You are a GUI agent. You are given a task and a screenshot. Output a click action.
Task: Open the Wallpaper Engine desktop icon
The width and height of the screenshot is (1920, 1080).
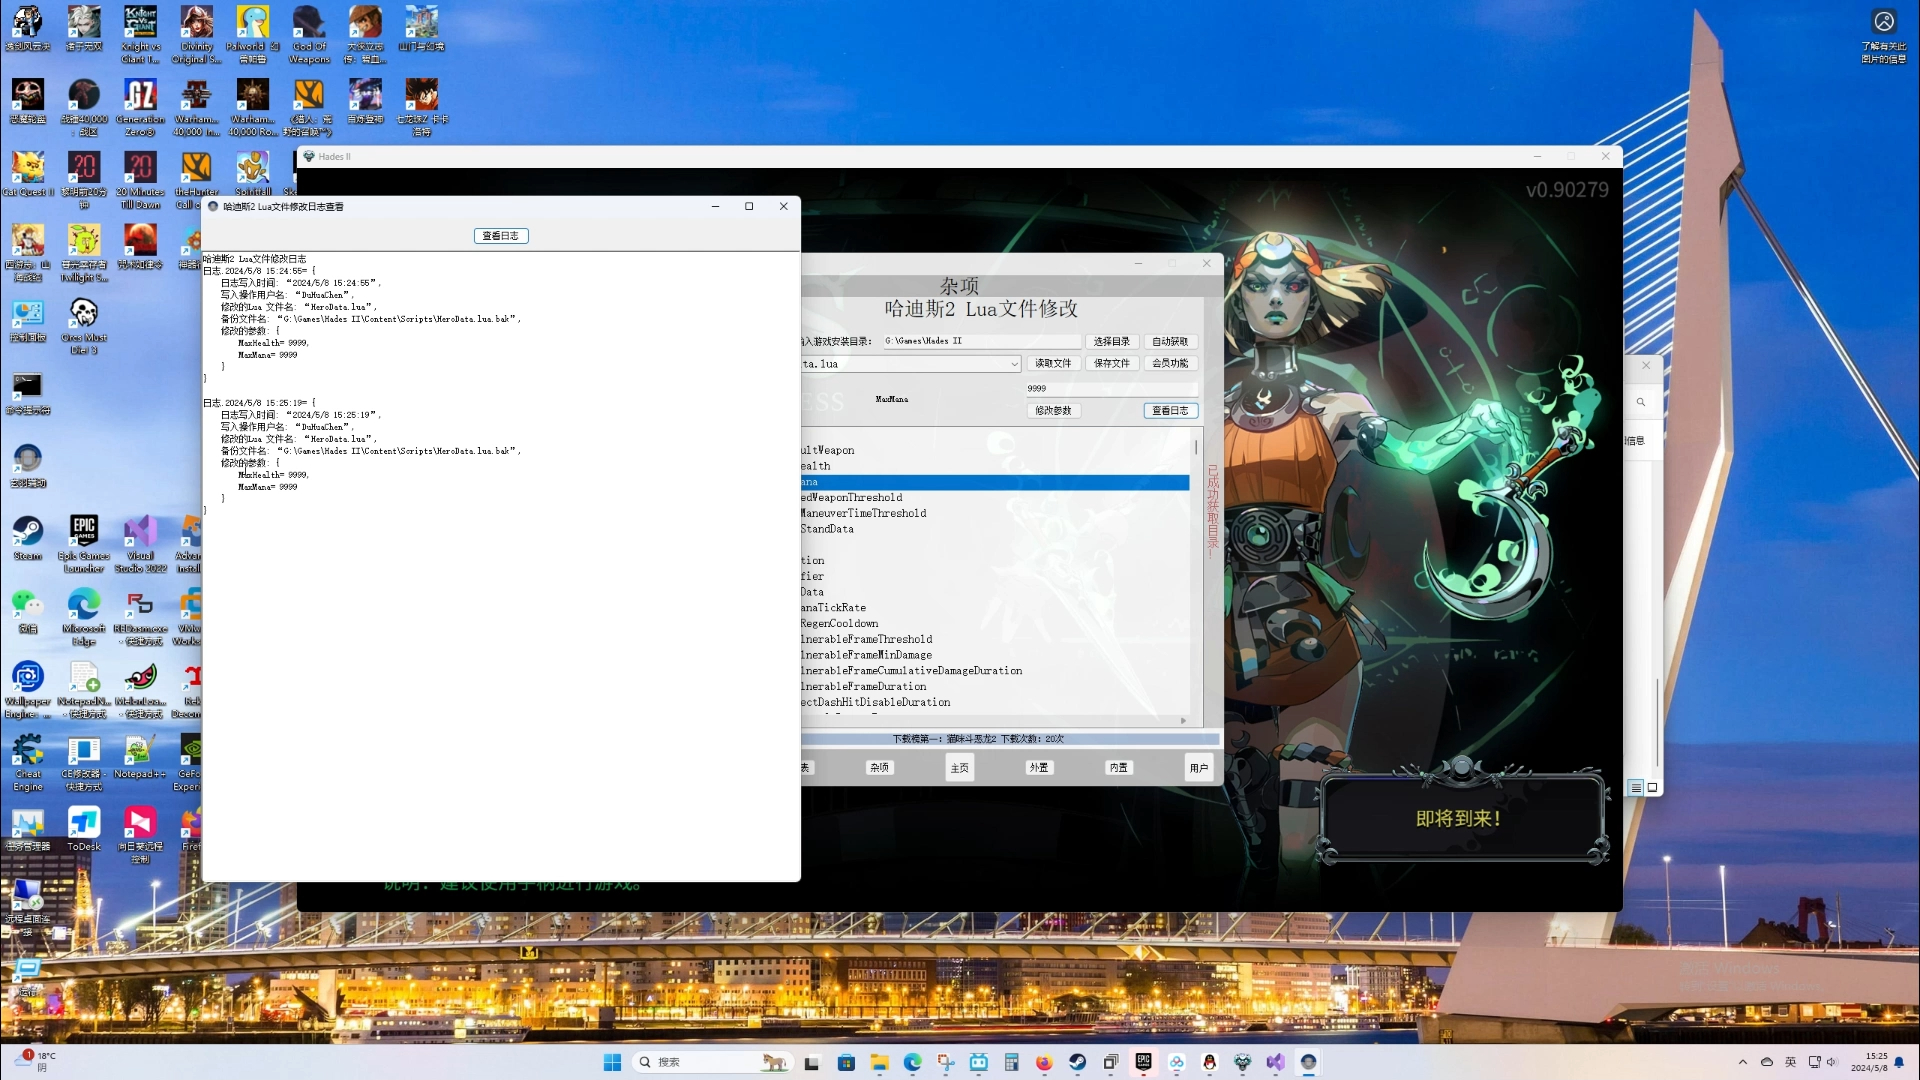27,690
